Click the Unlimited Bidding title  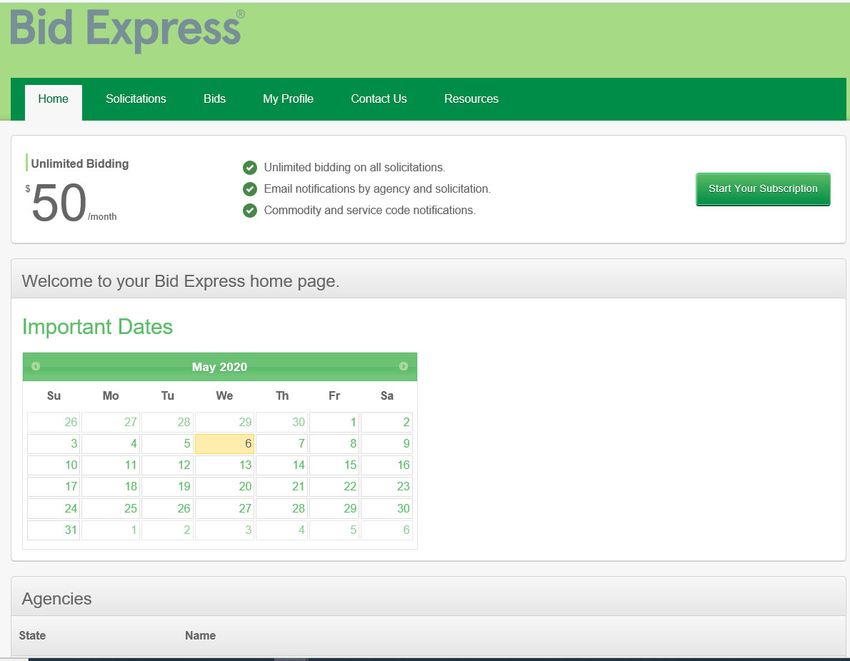pos(80,164)
